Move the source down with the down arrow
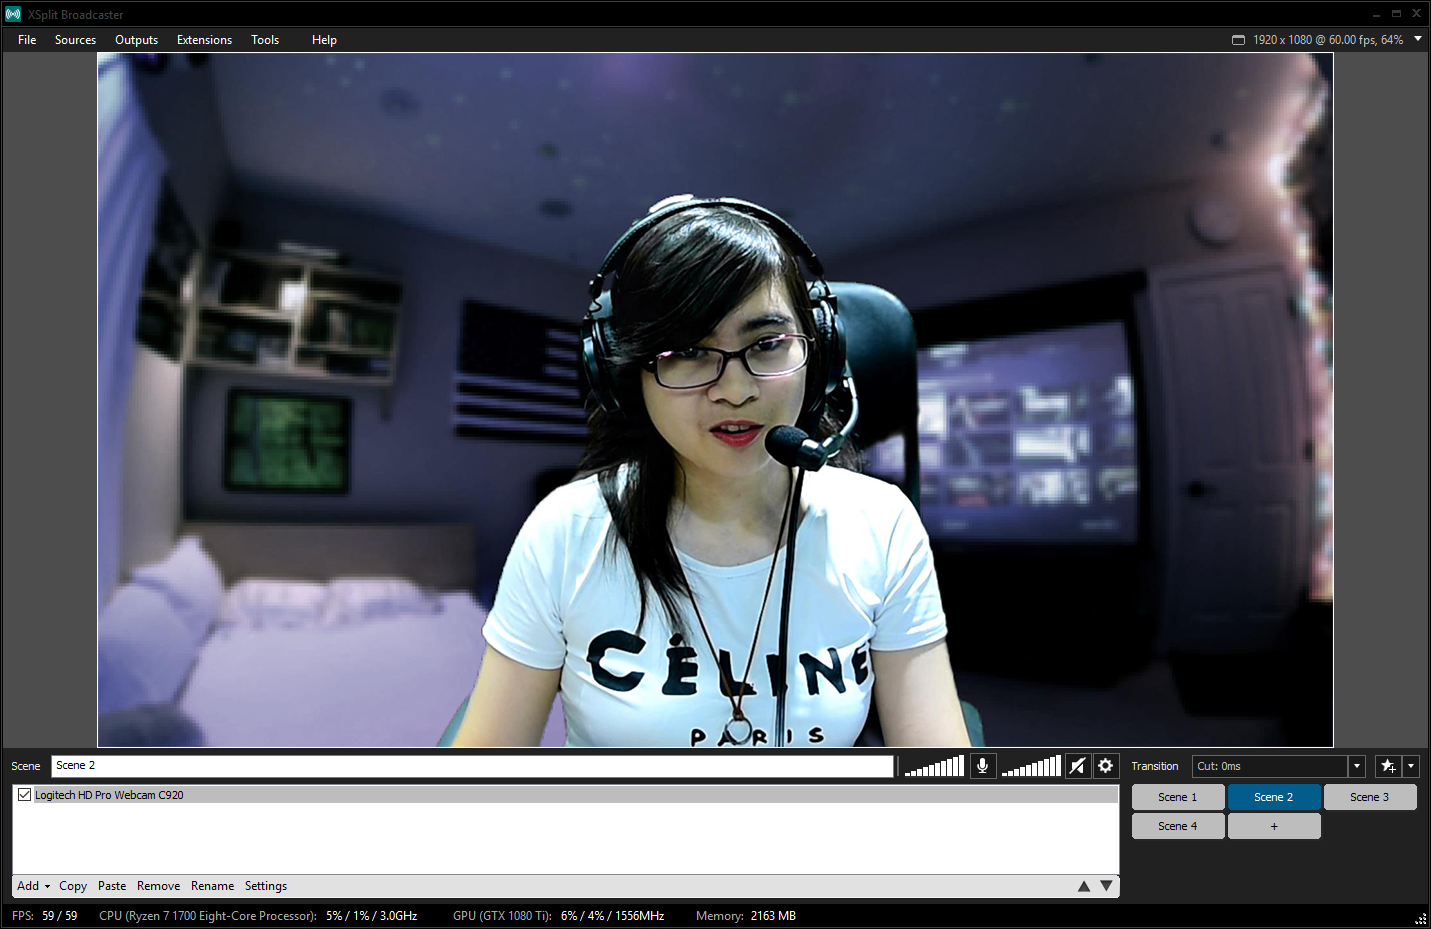 [1106, 886]
